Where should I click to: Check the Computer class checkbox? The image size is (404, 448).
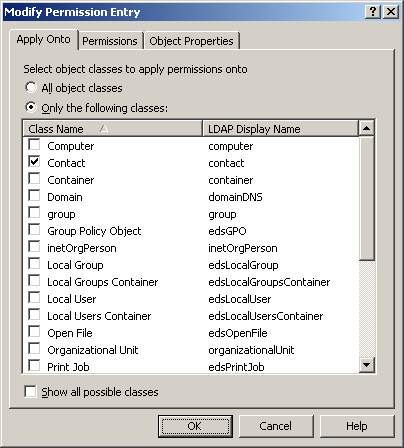(x=34, y=145)
